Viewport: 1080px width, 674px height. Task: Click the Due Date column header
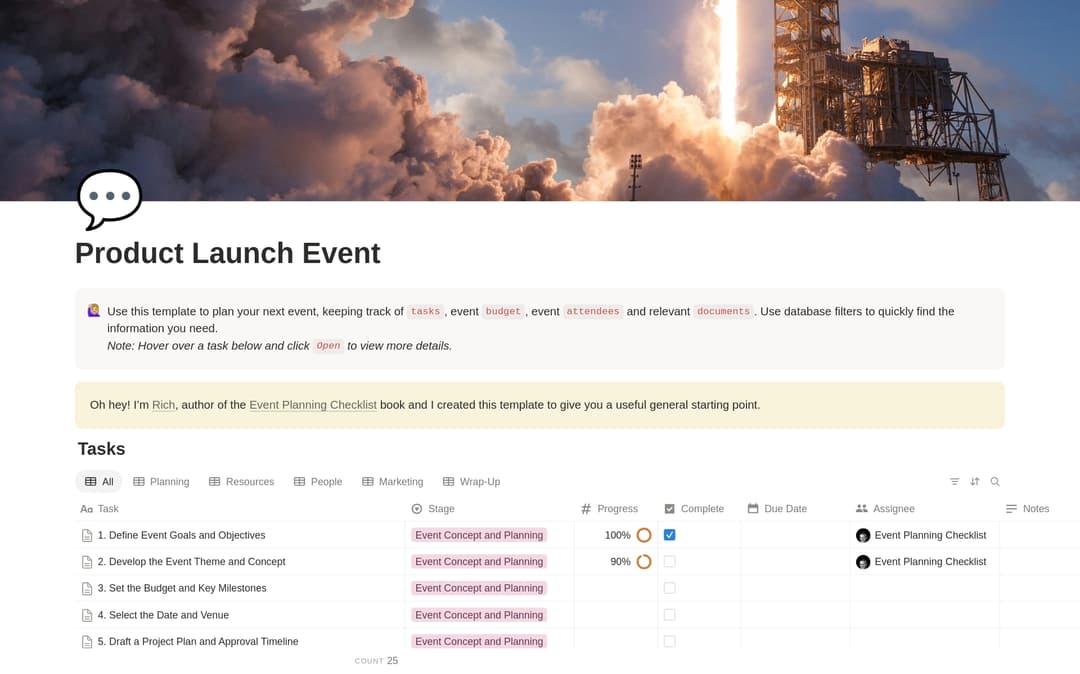click(777, 509)
